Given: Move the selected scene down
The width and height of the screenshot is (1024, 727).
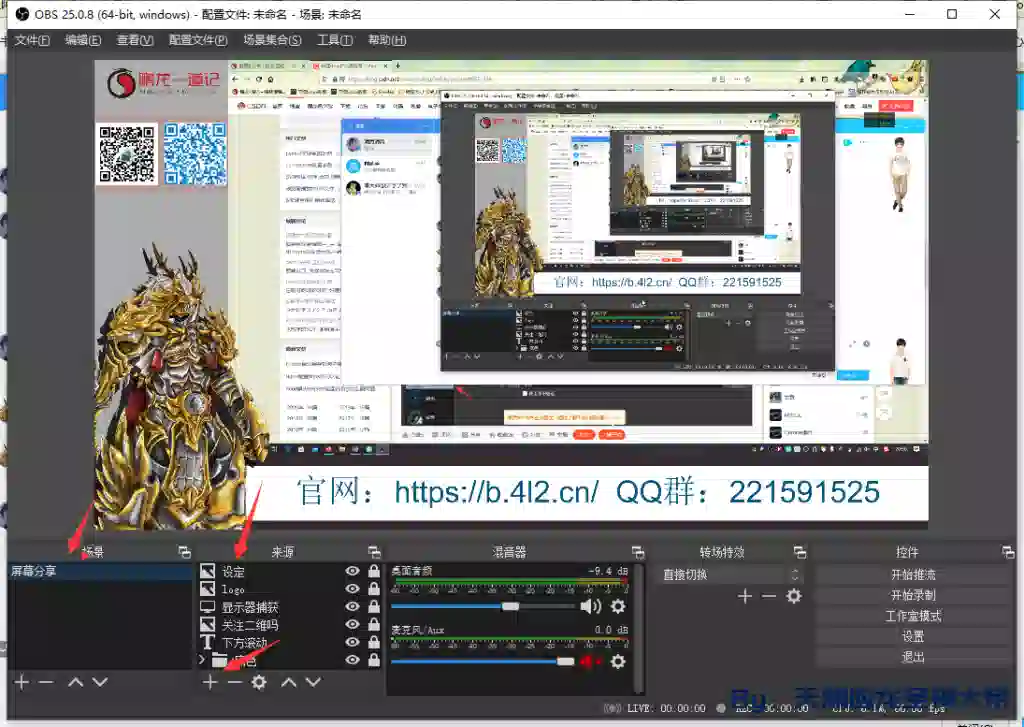Looking at the screenshot, I should (100, 683).
